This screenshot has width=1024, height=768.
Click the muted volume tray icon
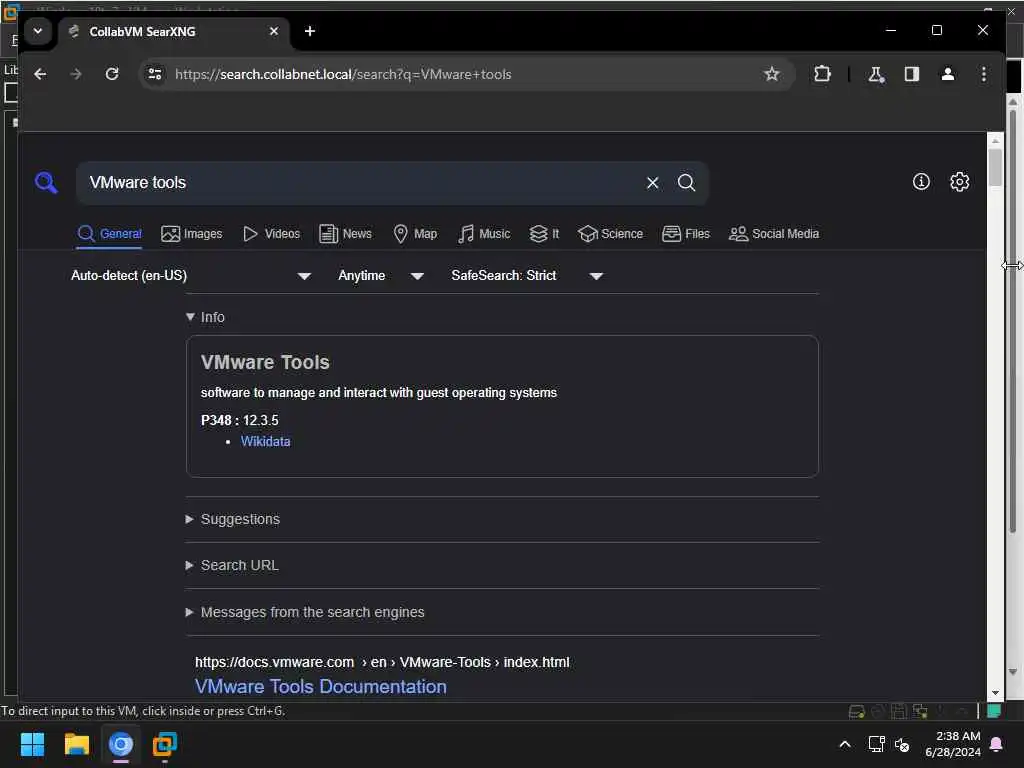point(902,744)
